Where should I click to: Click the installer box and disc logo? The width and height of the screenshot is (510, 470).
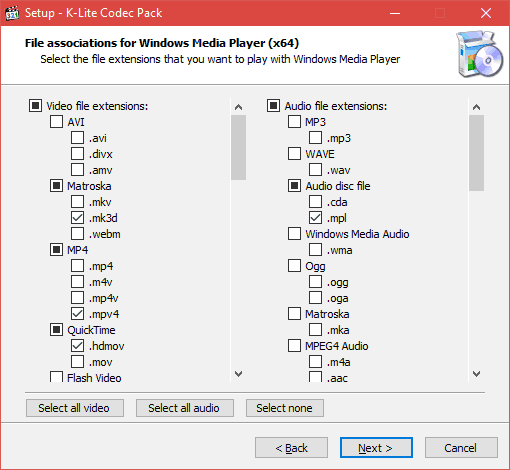(479, 54)
